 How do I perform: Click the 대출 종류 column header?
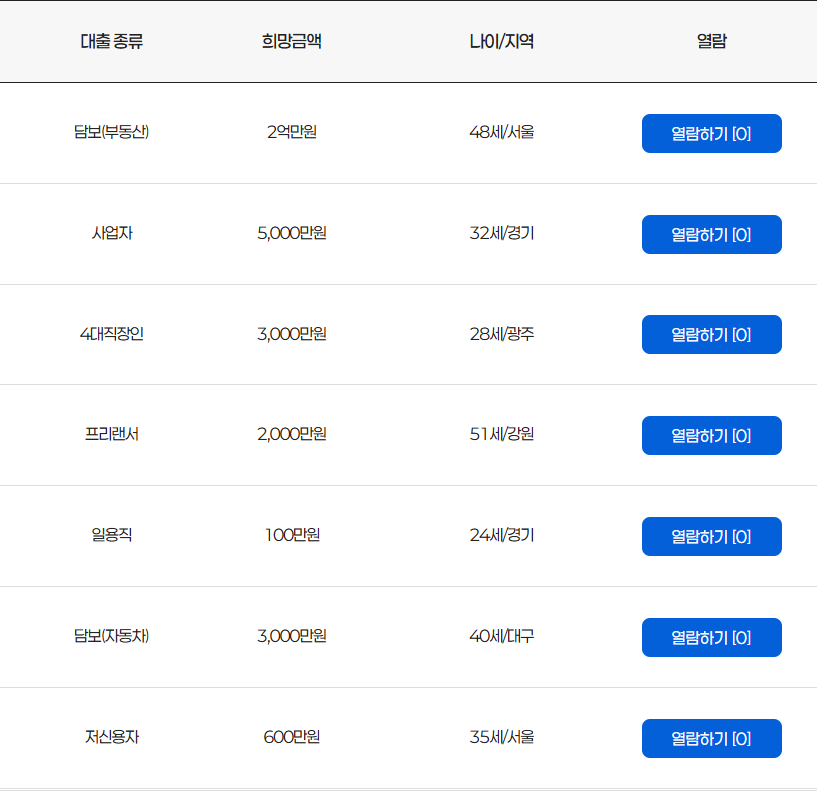112,42
